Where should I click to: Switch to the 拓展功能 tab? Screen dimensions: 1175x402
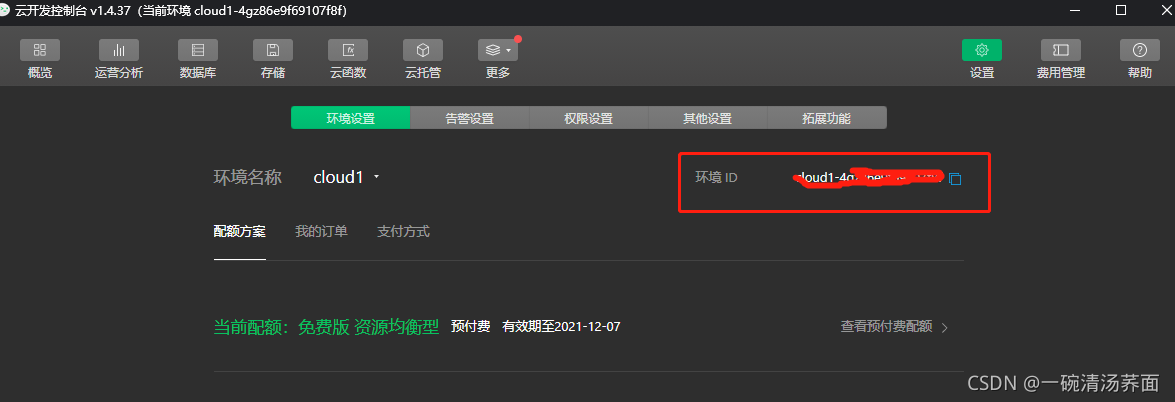827,118
